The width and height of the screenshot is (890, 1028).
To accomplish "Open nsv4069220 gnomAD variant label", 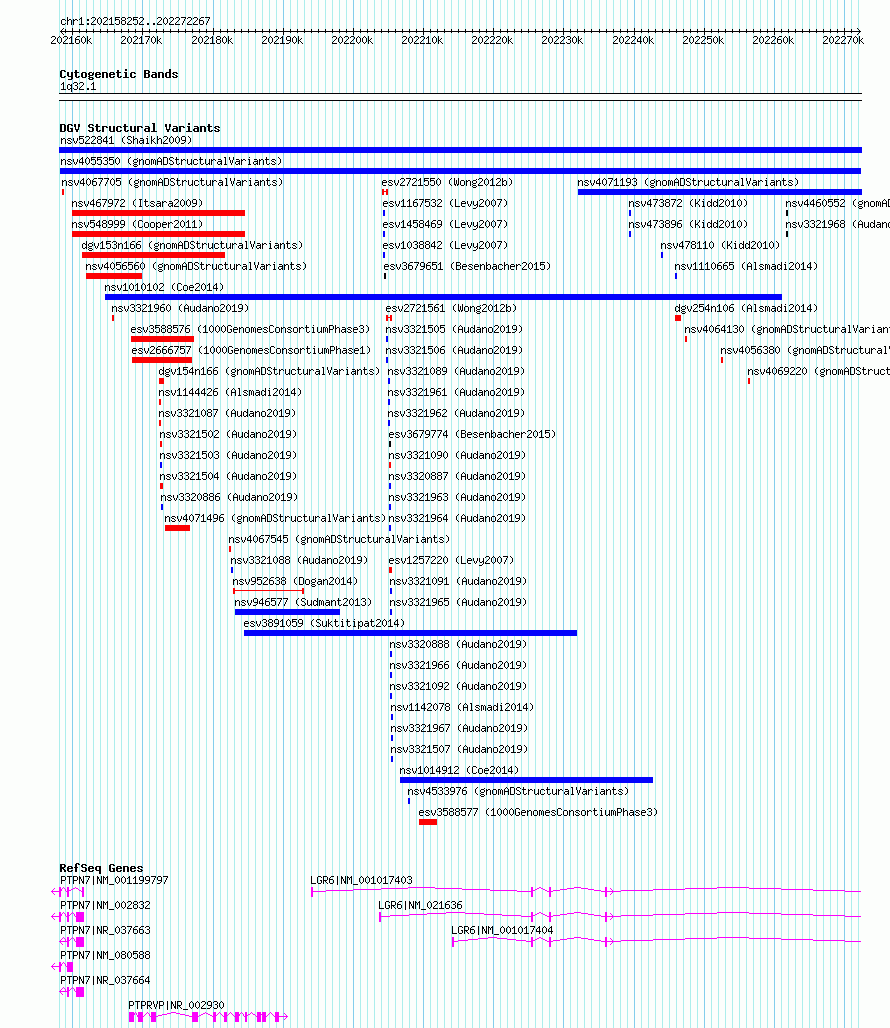I will pyautogui.click(x=819, y=371).
